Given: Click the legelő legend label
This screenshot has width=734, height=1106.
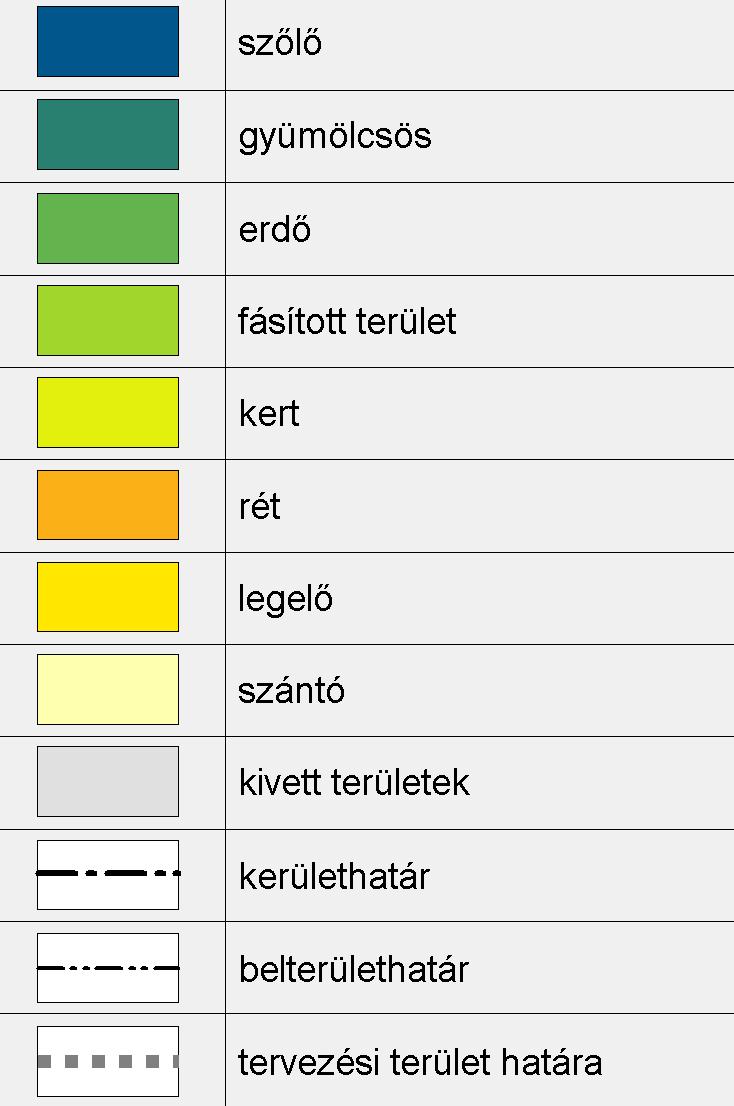Looking at the screenshot, I should pyautogui.click(x=286, y=600).
